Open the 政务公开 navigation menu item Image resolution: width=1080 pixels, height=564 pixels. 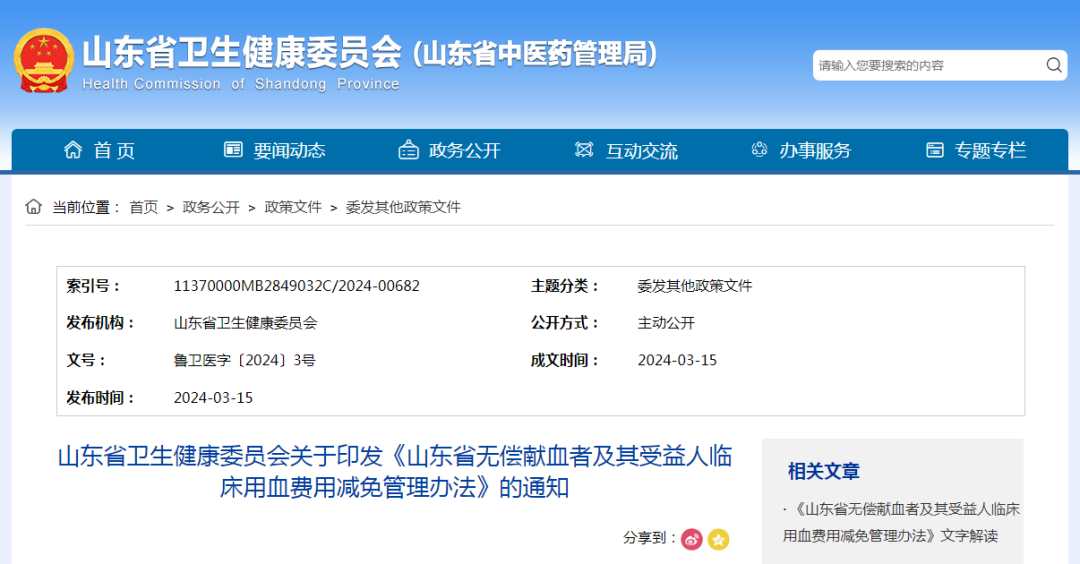click(464, 150)
